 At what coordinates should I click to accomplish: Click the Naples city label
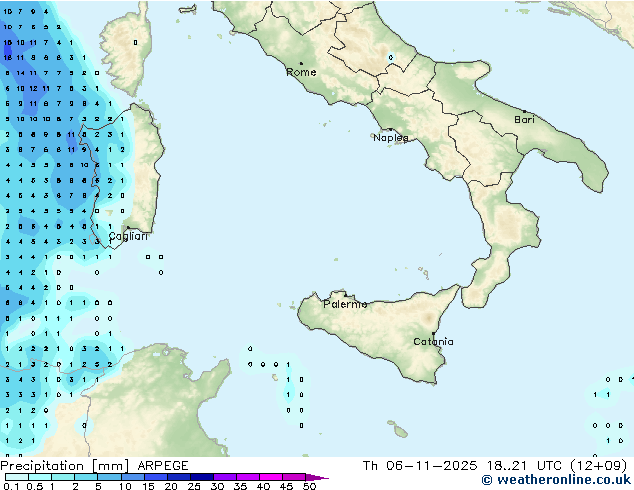[391, 138]
